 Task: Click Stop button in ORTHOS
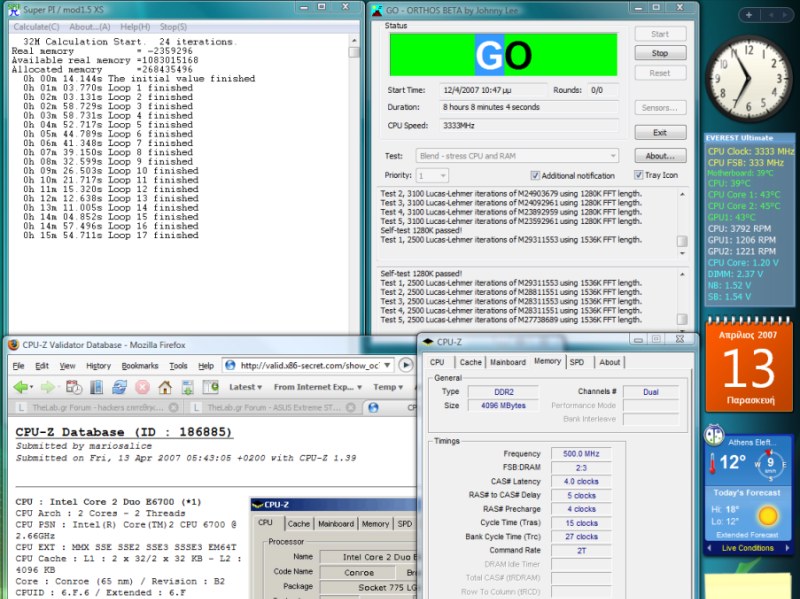pyautogui.click(x=660, y=53)
